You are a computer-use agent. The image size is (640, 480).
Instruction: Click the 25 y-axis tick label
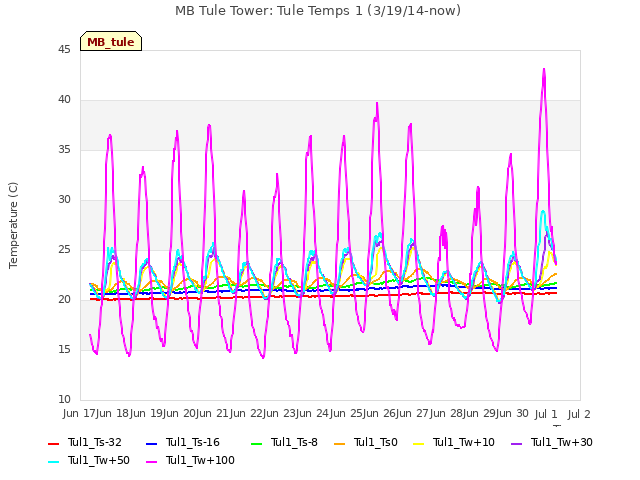click(64, 250)
